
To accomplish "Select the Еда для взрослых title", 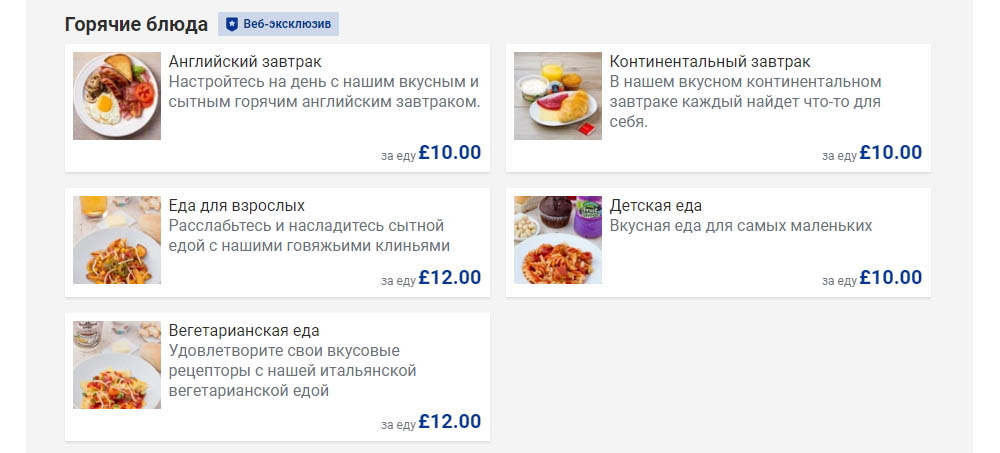I will tap(237, 206).
